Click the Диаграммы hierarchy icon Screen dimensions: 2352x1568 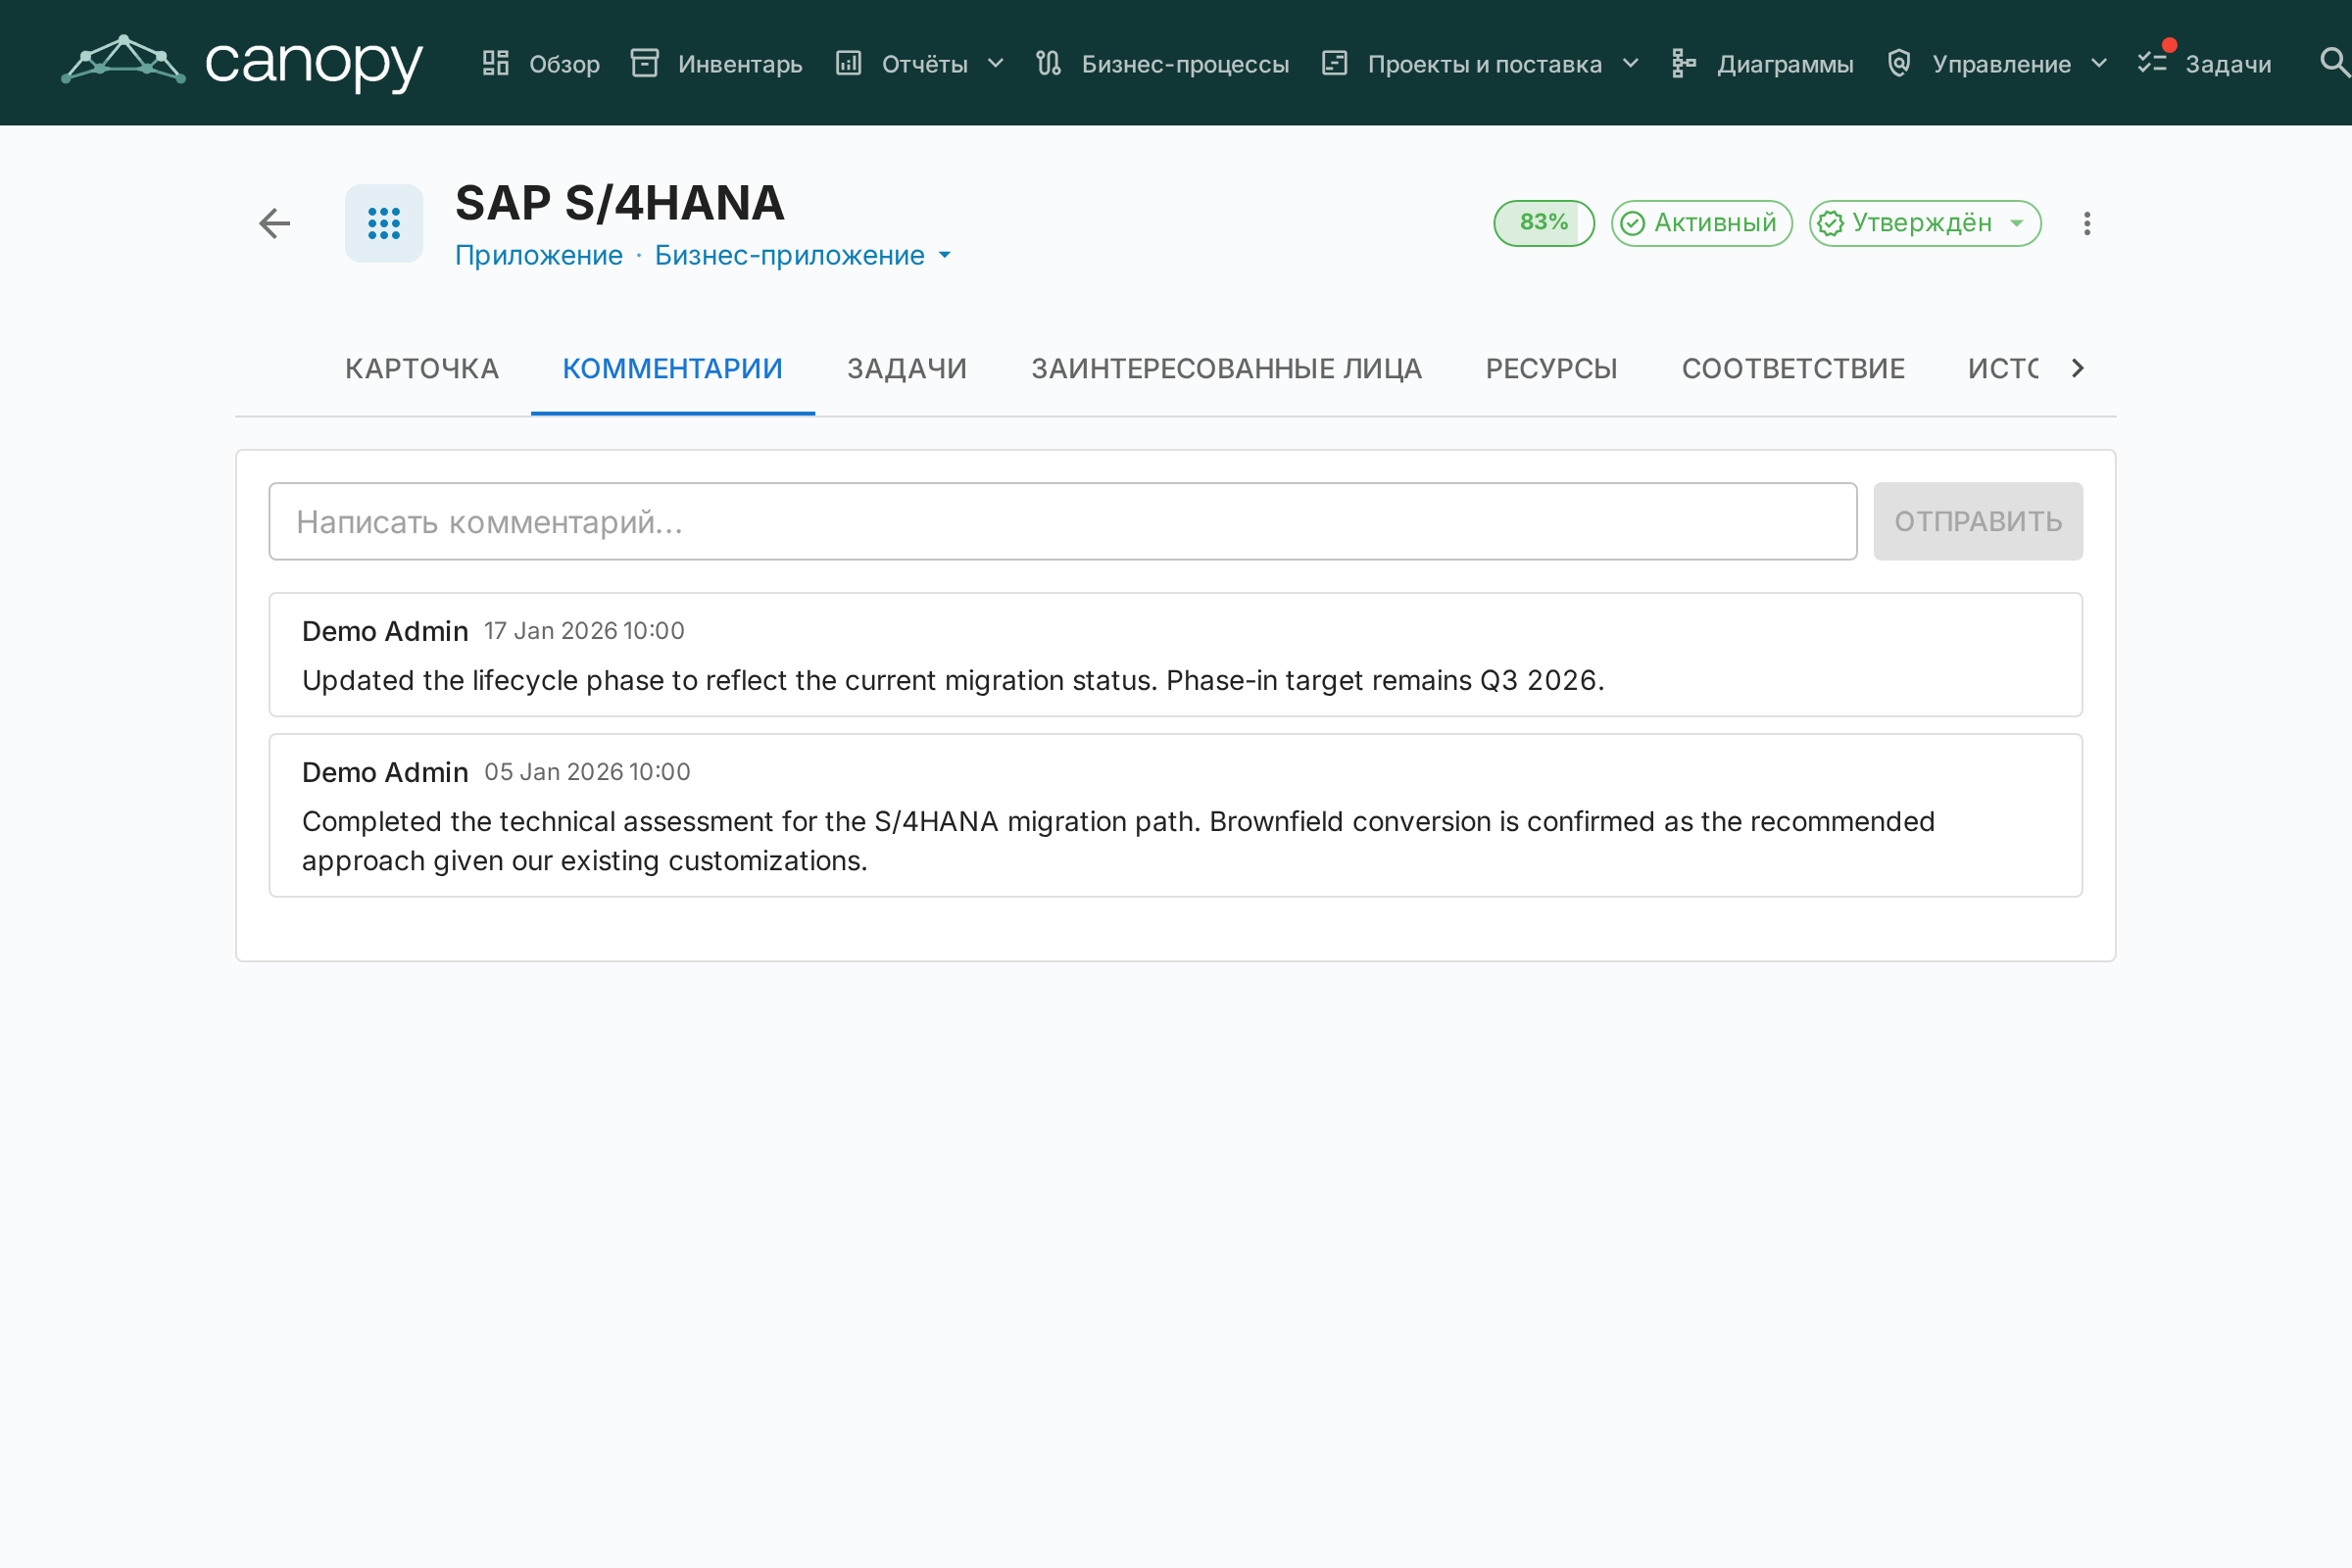point(1685,63)
